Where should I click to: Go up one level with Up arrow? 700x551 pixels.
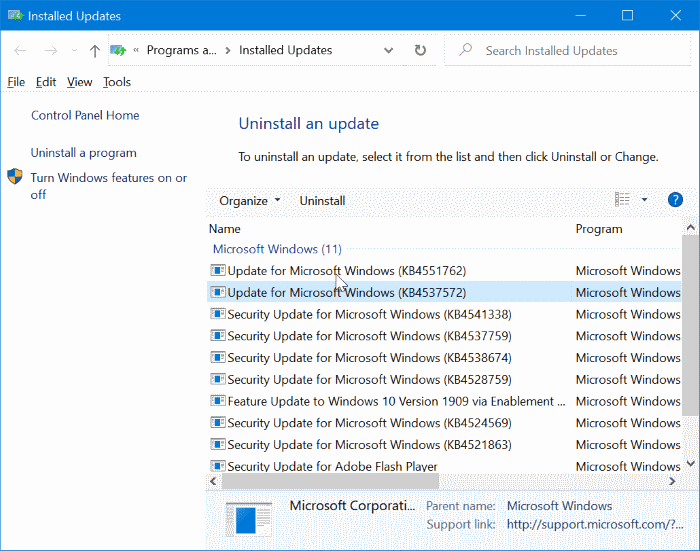pyautogui.click(x=94, y=51)
